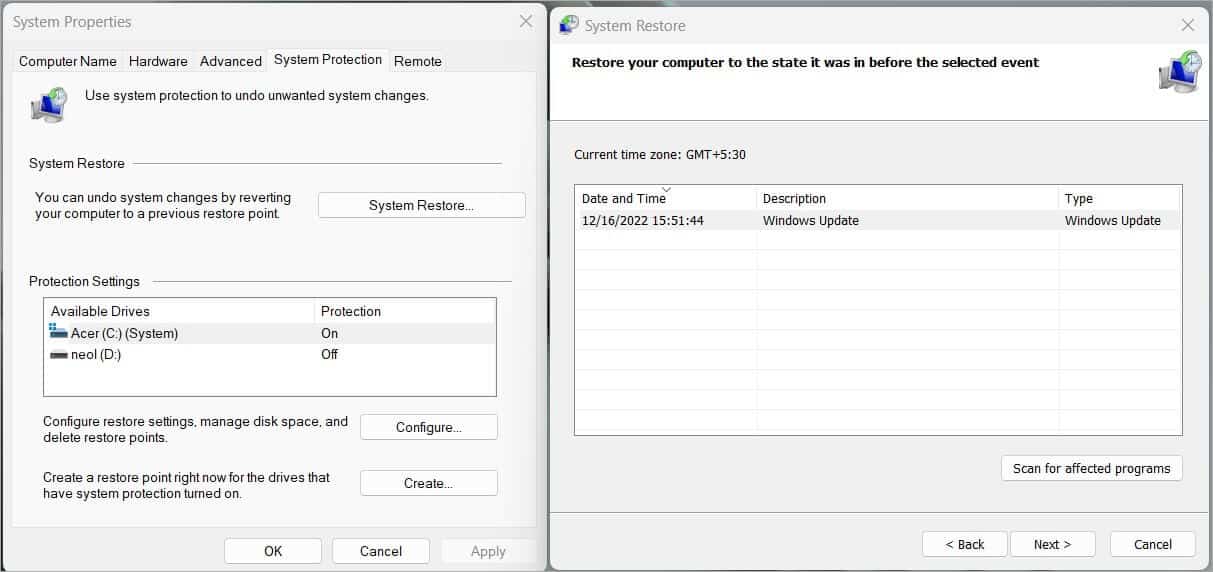Image resolution: width=1213 pixels, height=572 pixels.
Task: Open Configure... restore settings
Action: pyautogui.click(x=428, y=427)
